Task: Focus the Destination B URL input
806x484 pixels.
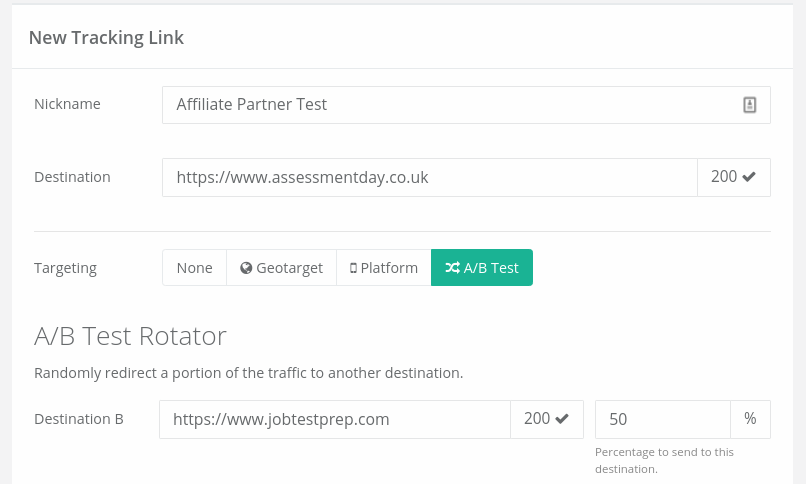Action: (x=335, y=419)
